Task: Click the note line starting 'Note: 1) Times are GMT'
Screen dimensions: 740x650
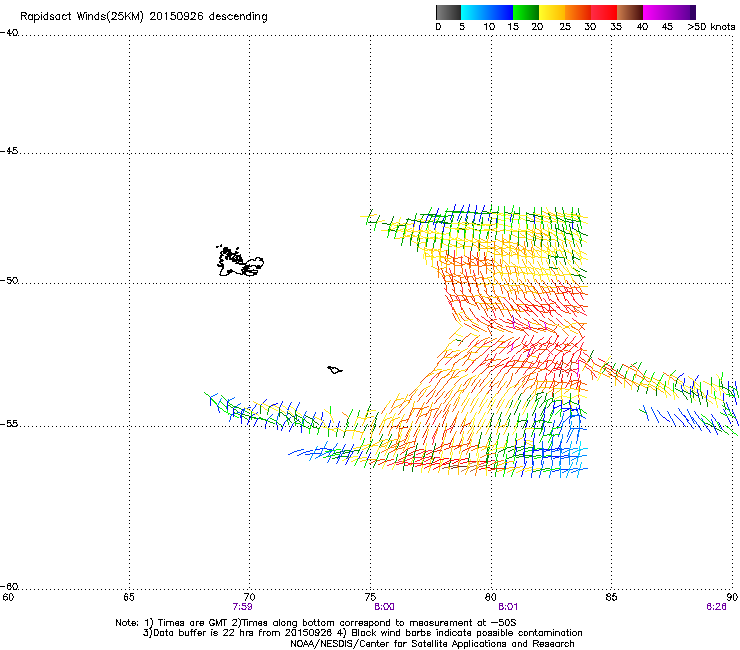Action: click(316, 623)
